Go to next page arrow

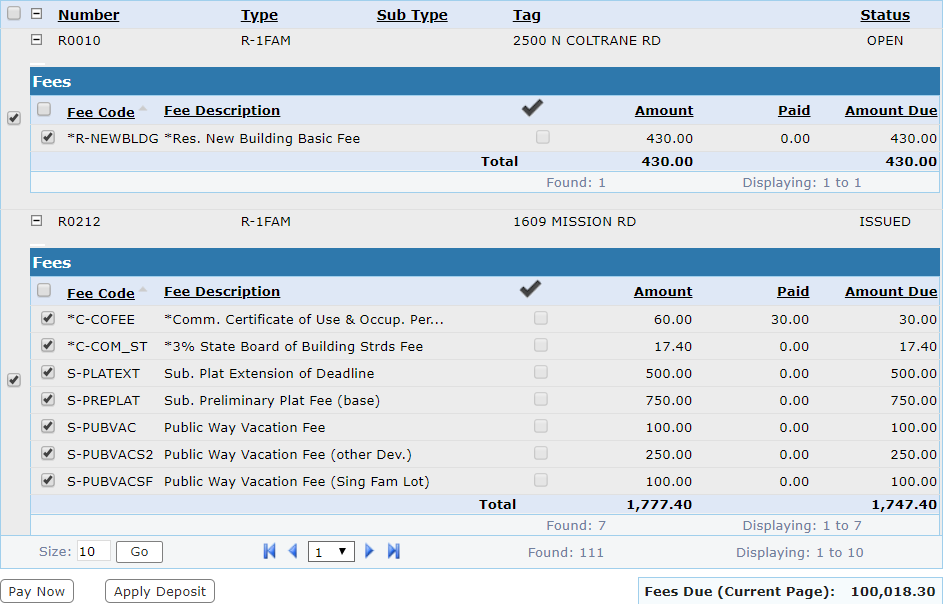click(x=369, y=551)
